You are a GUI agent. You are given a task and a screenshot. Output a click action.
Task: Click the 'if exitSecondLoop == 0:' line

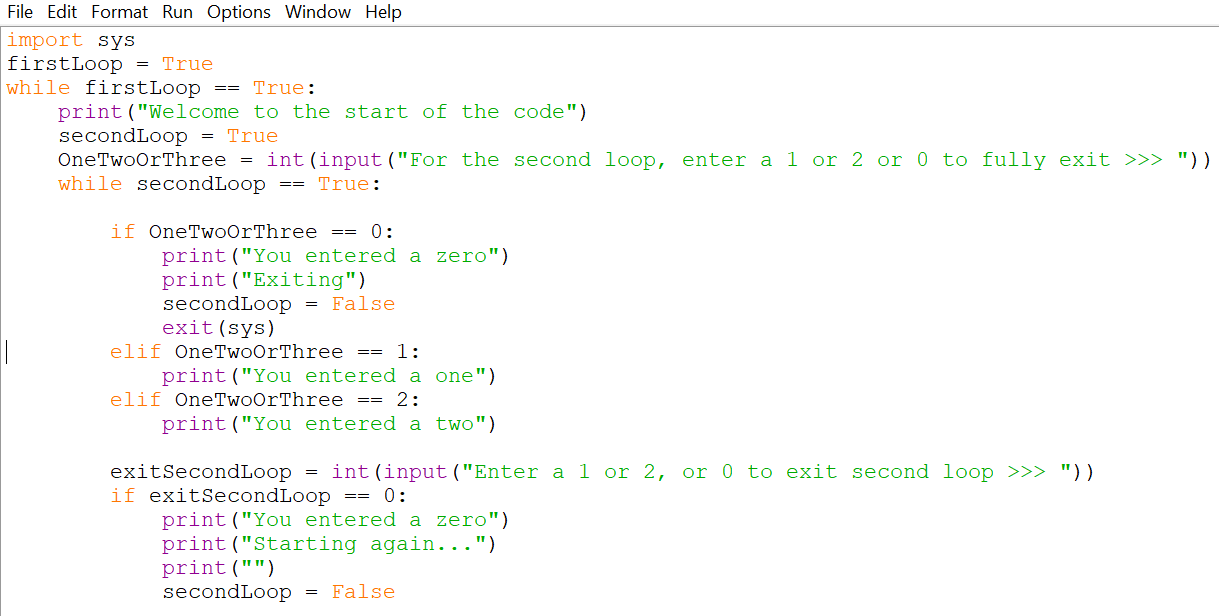259,496
